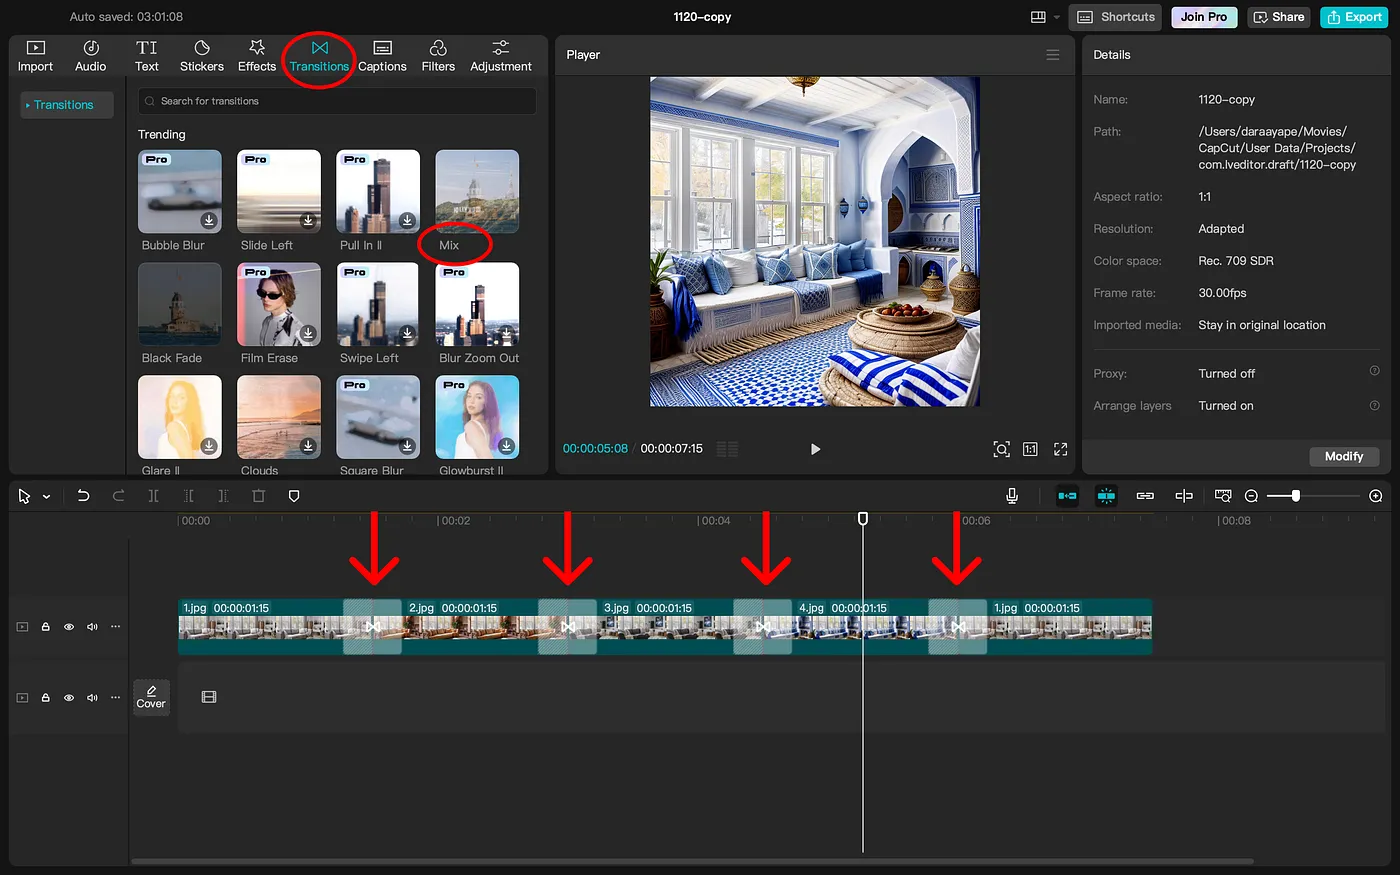Image resolution: width=1400 pixels, height=875 pixels.
Task: Open the layout dropdown in title bar
Action: [x=1045, y=17]
